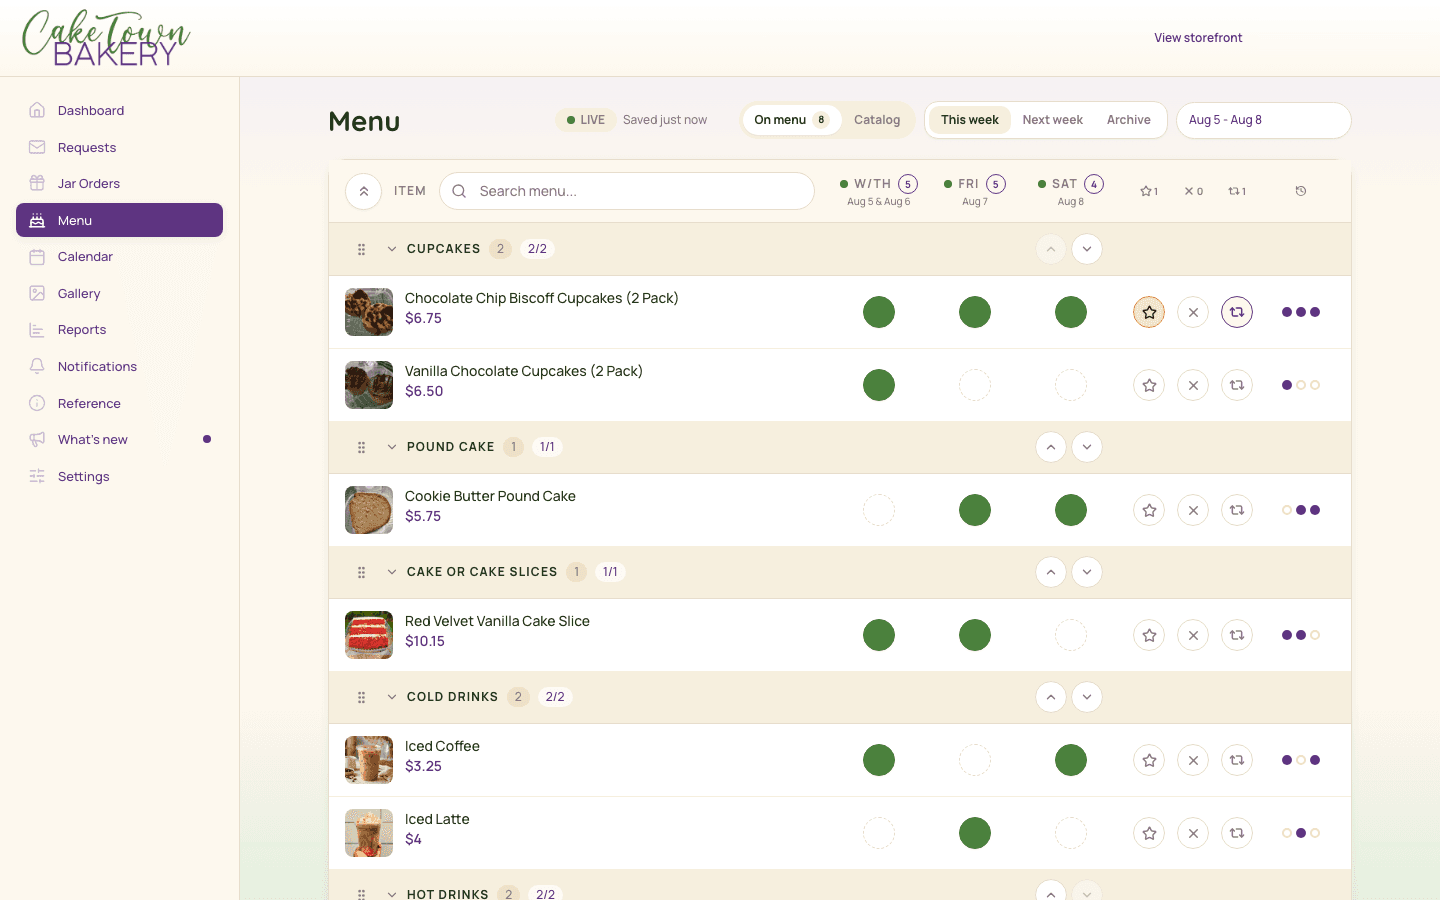Move Cake or Cake Slices section up
This screenshot has height=900, width=1440.
pos(1051,572)
